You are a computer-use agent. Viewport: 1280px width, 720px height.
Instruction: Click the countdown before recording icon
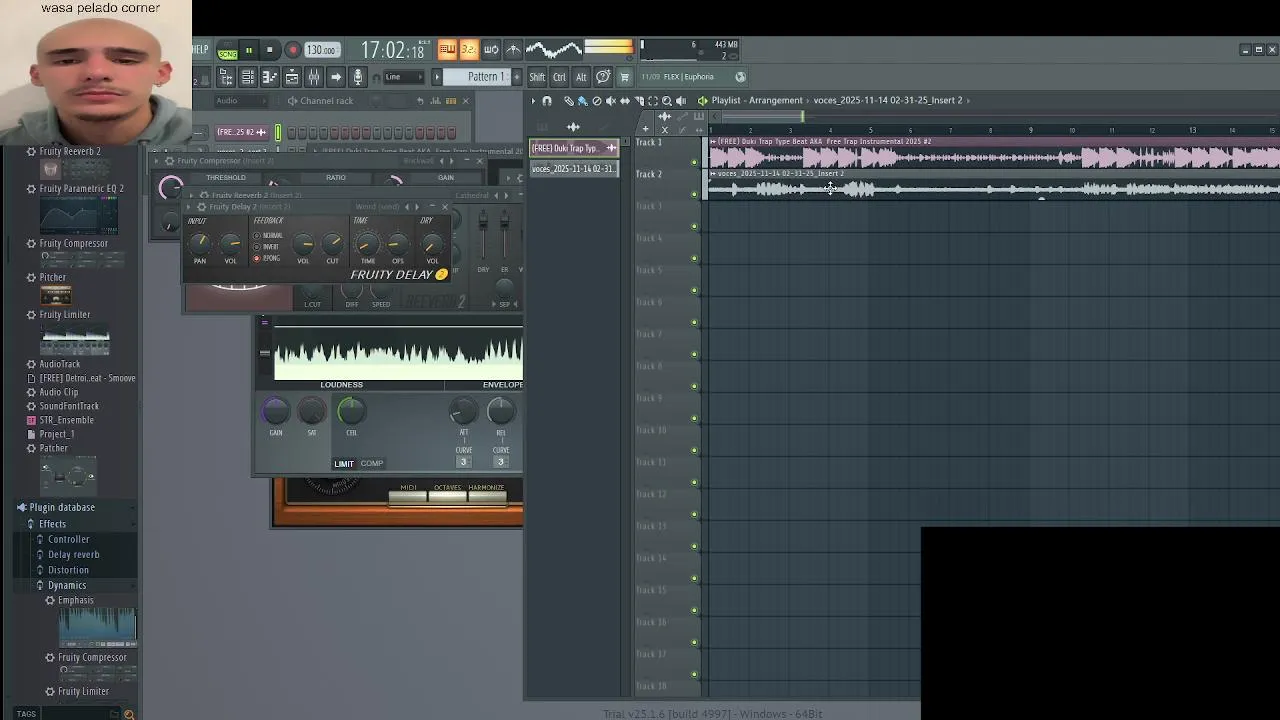point(469,49)
